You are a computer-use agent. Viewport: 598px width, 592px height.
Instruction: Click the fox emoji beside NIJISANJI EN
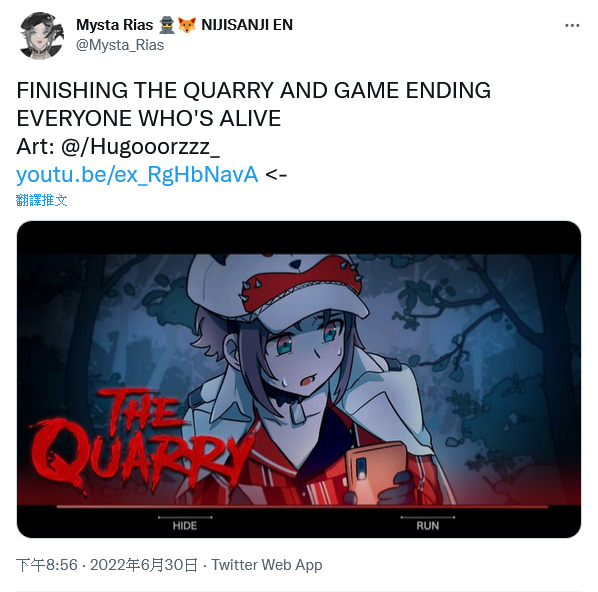point(187,25)
